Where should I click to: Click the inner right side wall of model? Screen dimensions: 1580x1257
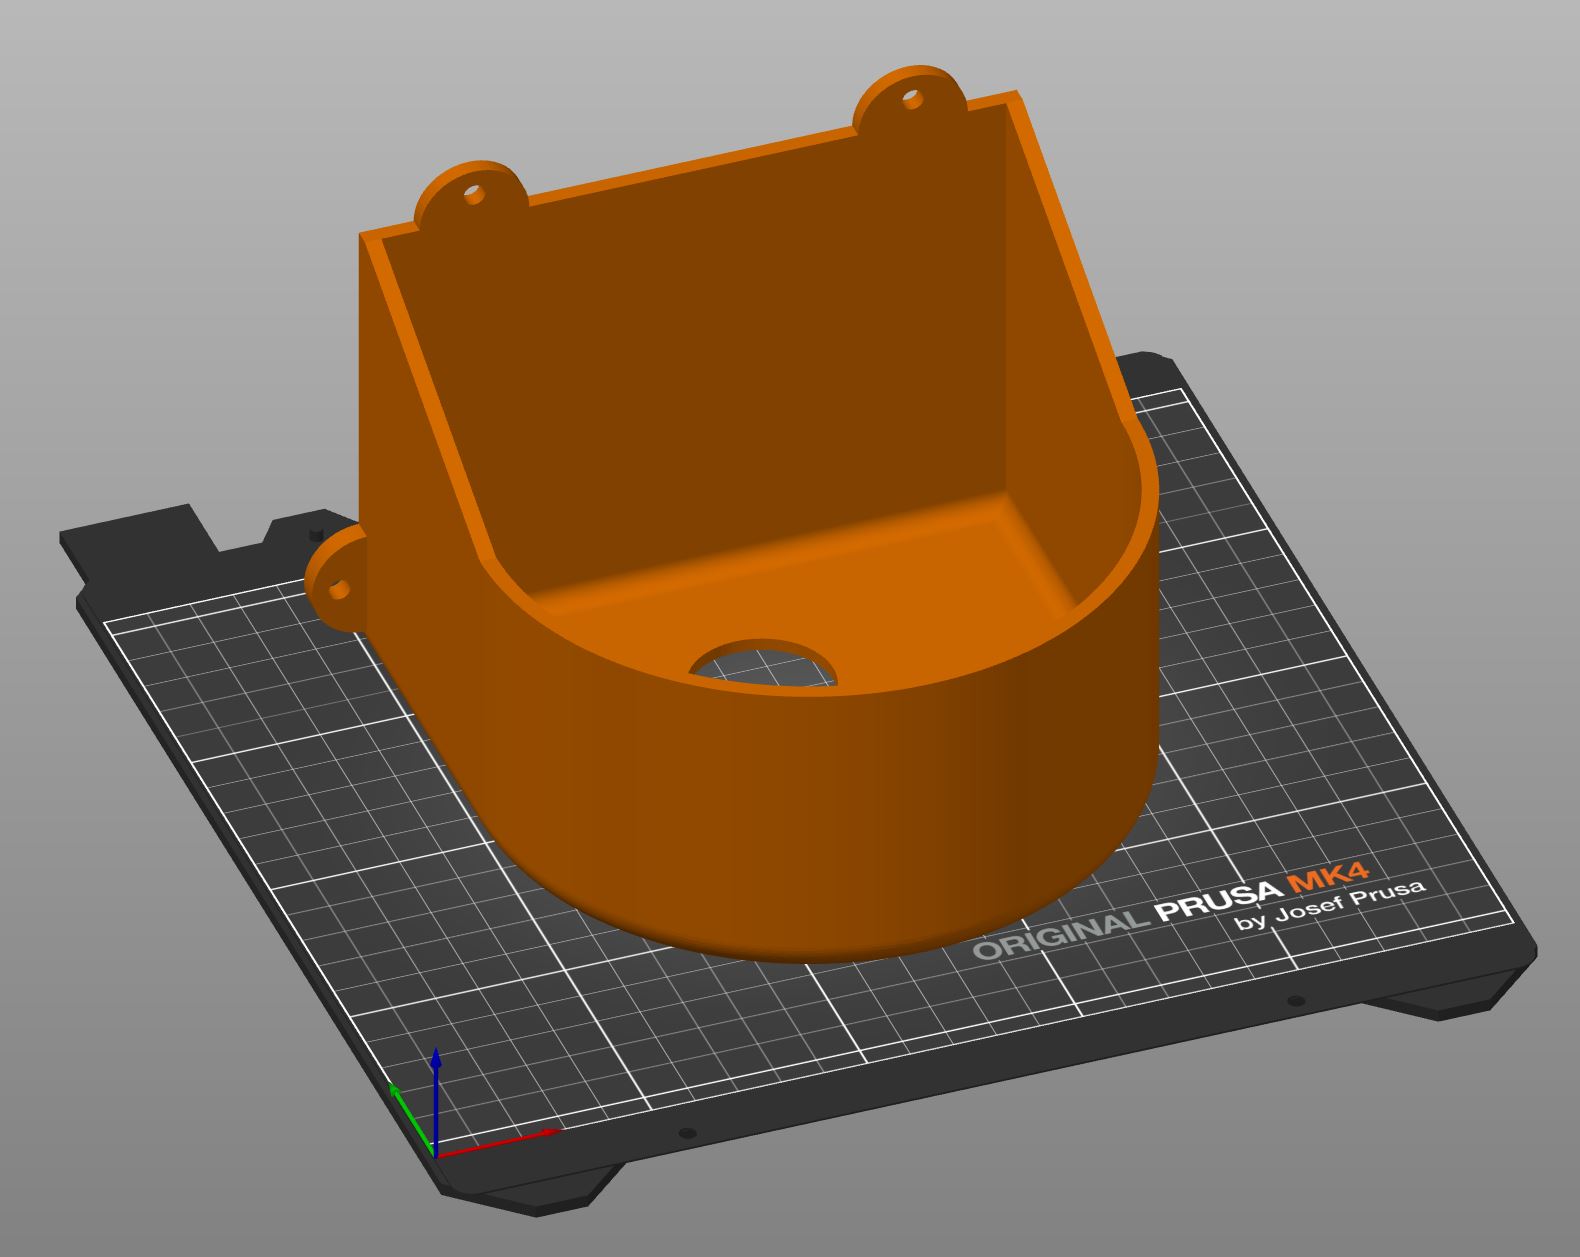[x=1060, y=380]
